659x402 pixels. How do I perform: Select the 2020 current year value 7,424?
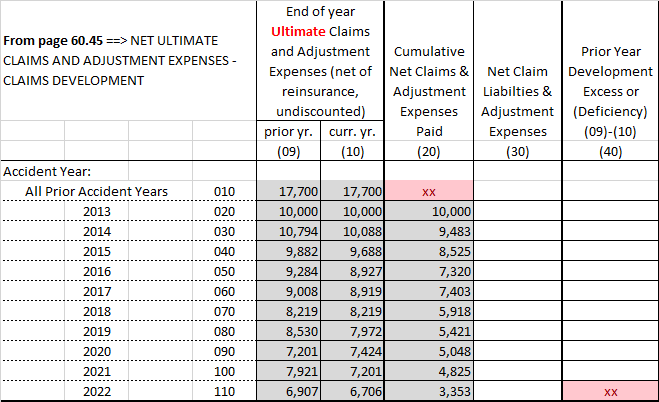click(x=353, y=351)
